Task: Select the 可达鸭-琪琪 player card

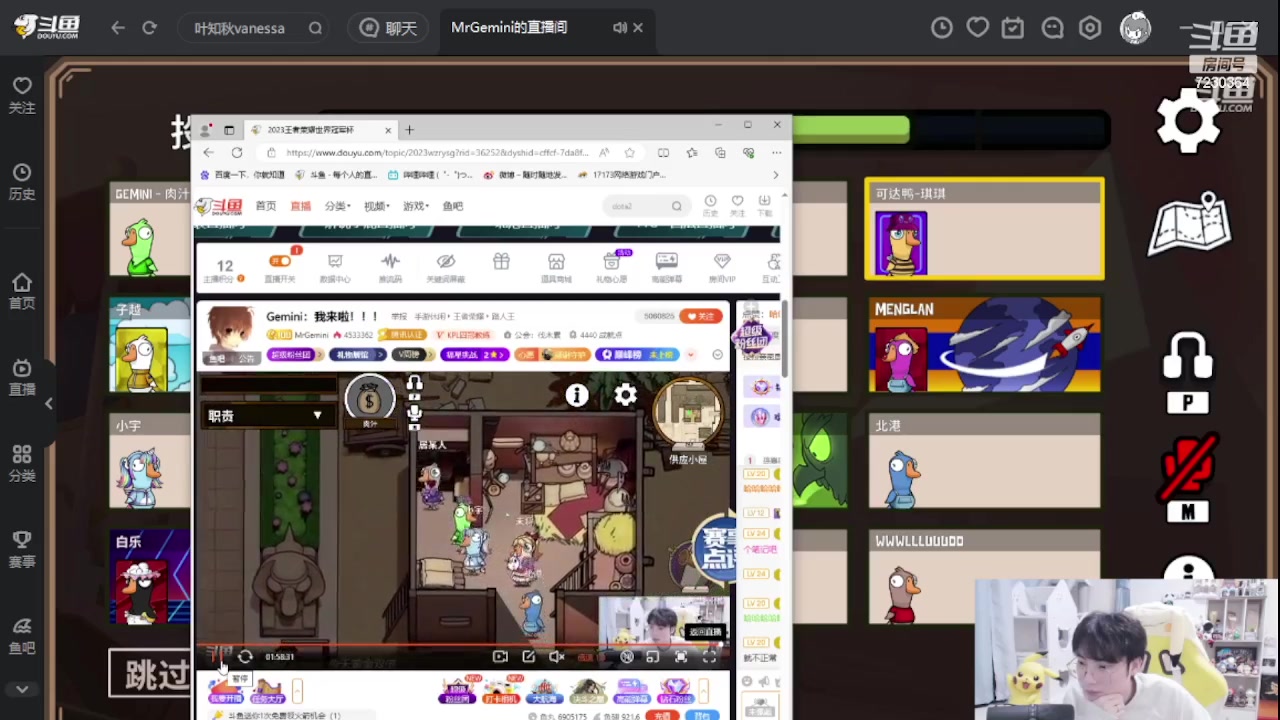Action: [985, 229]
